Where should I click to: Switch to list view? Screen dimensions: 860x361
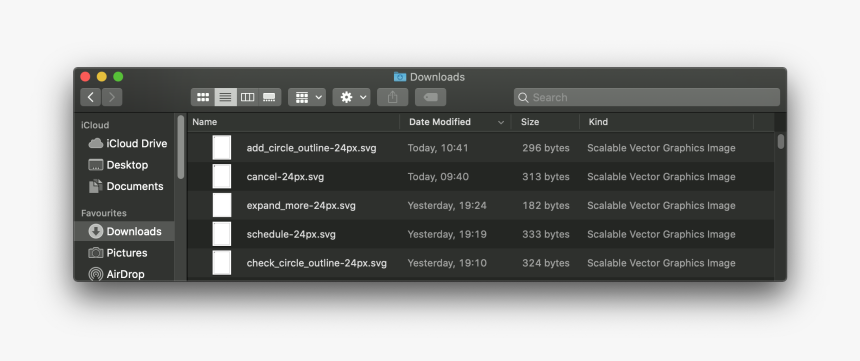click(x=225, y=97)
